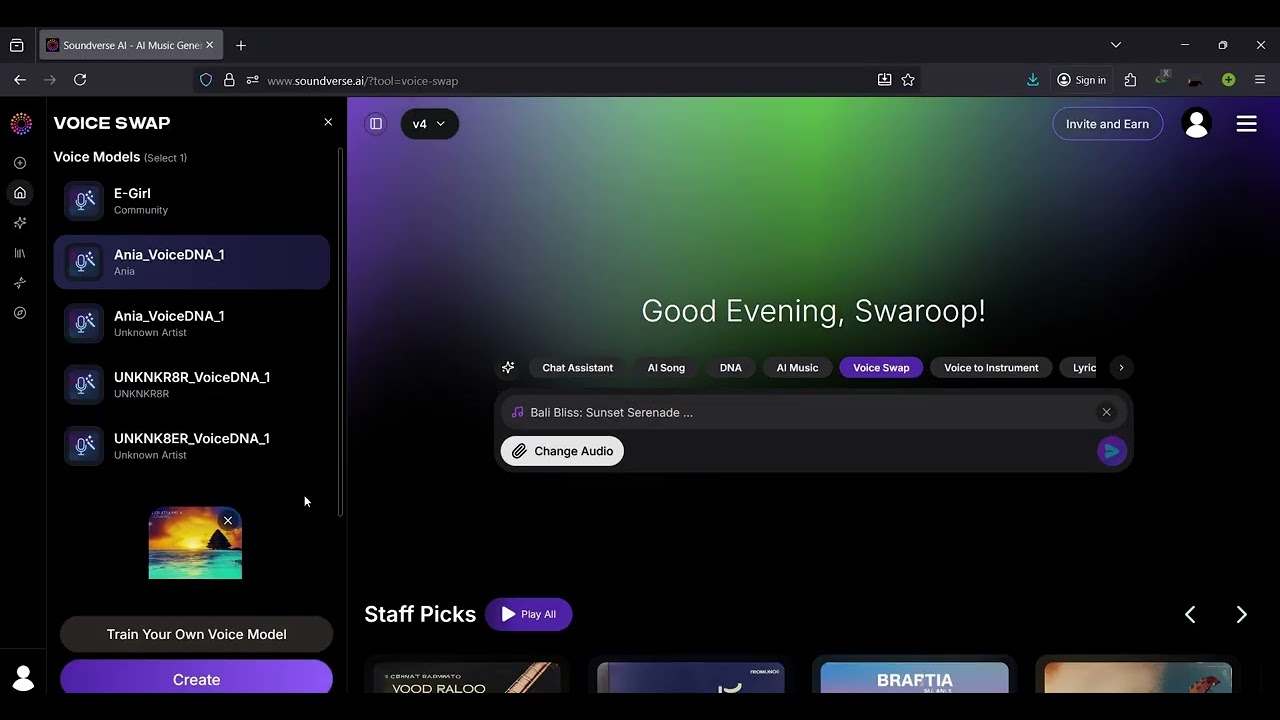This screenshot has height=720, width=1280.
Task: Select Ania_VoiceDNA_1 by Ania voice model
Action: click(192, 262)
